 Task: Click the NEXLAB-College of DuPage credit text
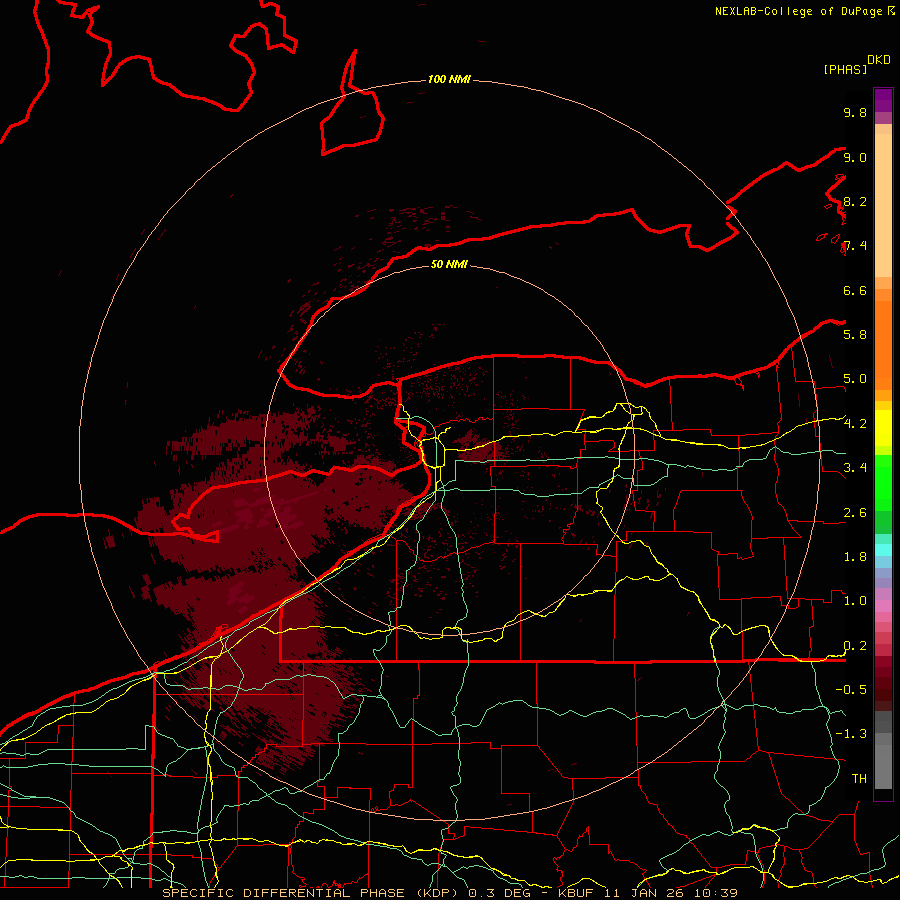[800, 11]
